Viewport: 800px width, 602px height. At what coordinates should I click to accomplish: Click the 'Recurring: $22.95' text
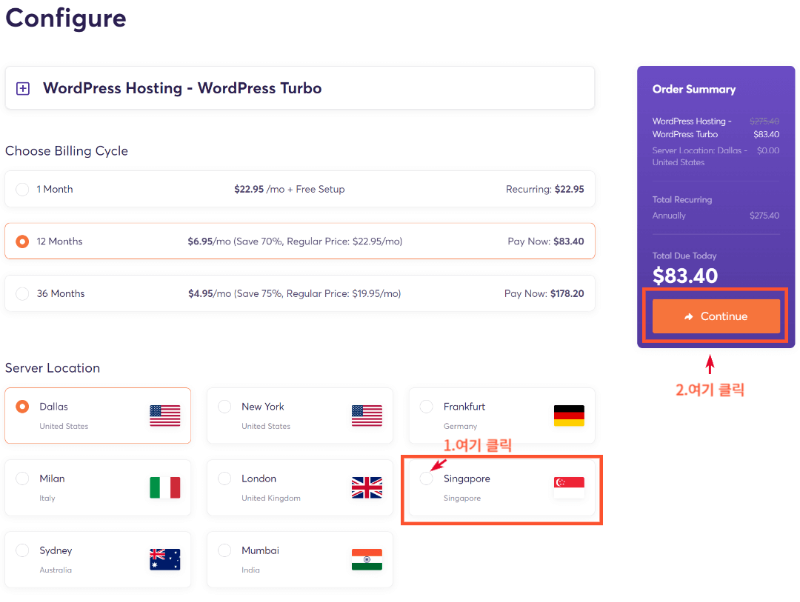point(545,189)
